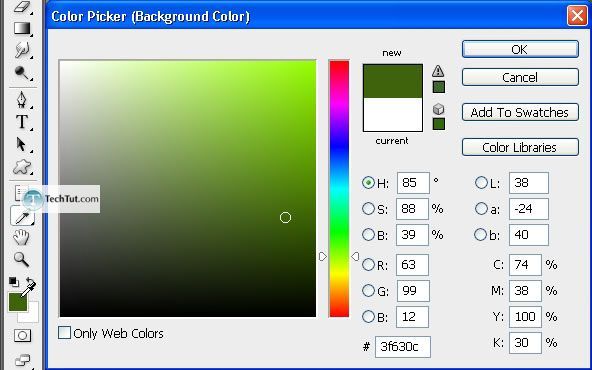Click the hex color field 3f630c
This screenshot has height=370, width=592.
click(403, 347)
